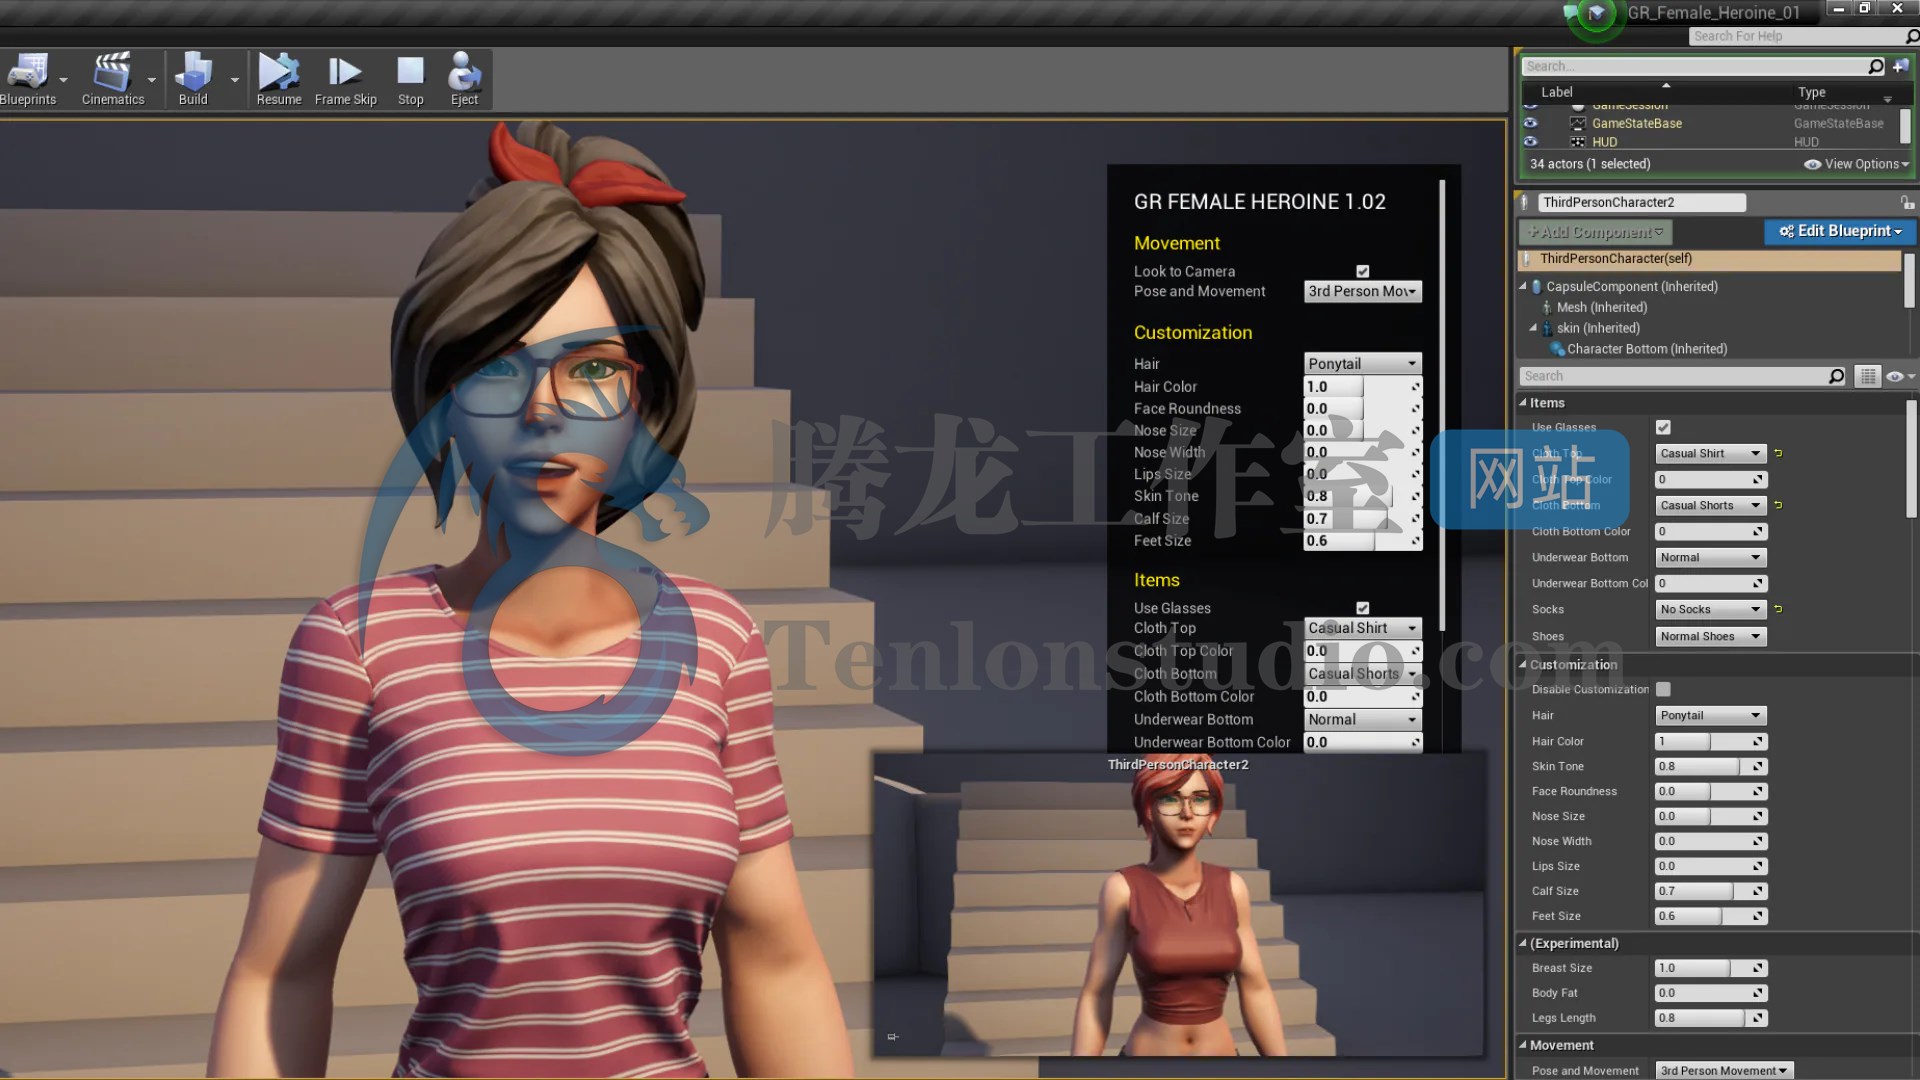
Task: Adjust Hair Color slider in game panel
Action: pos(1362,387)
